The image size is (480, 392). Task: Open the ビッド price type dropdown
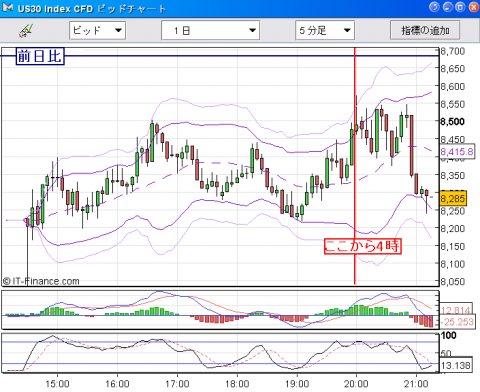(97, 30)
